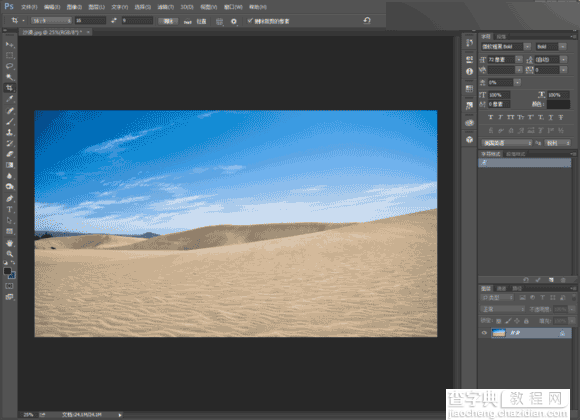Click the text color swatch in Character panel
This screenshot has width=580, height=420.
pos(558,104)
